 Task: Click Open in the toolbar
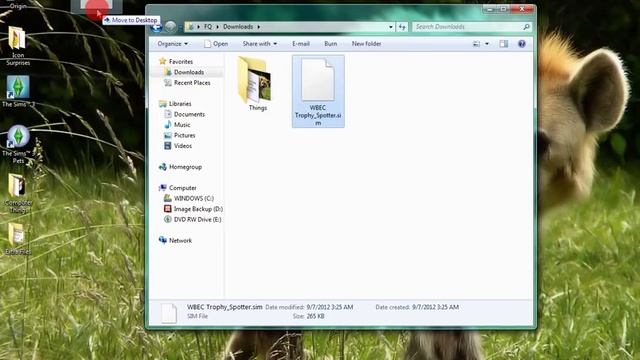(x=216, y=44)
